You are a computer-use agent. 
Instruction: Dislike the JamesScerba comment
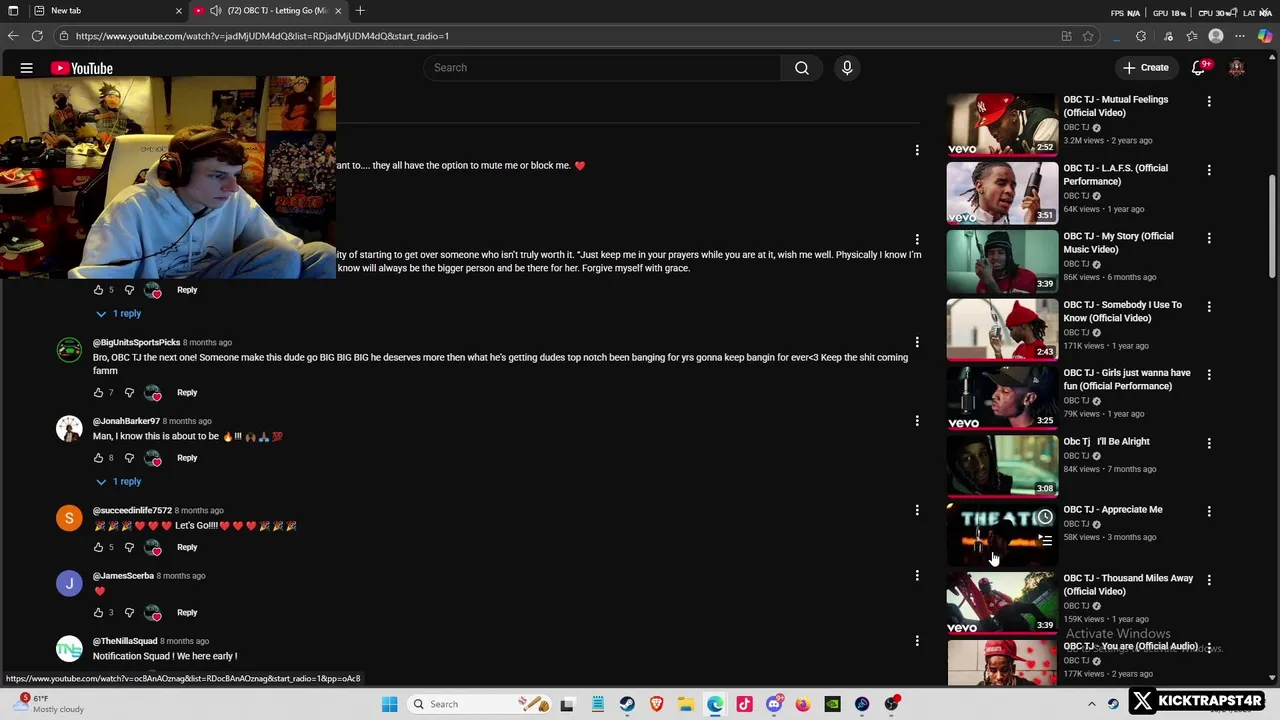(129, 613)
